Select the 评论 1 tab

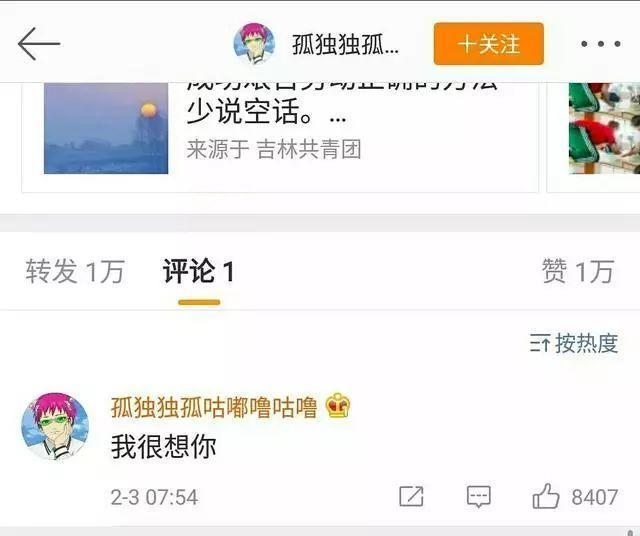199,271
